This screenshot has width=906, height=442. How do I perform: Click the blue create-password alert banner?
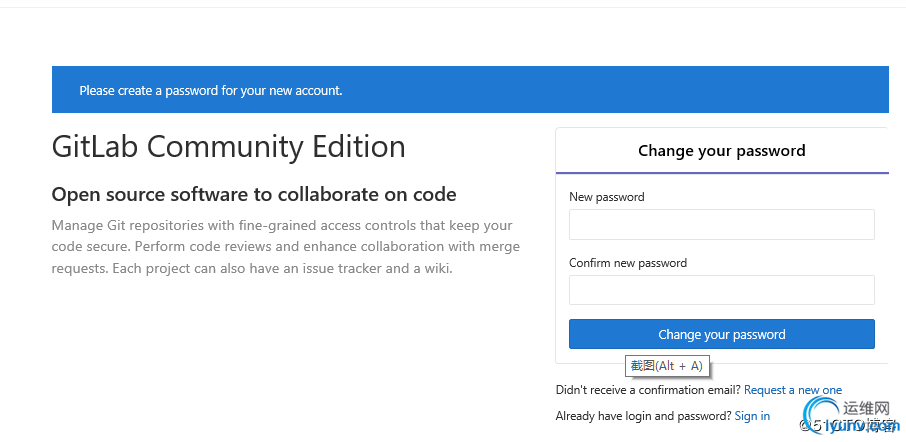[x=470, y=90]
